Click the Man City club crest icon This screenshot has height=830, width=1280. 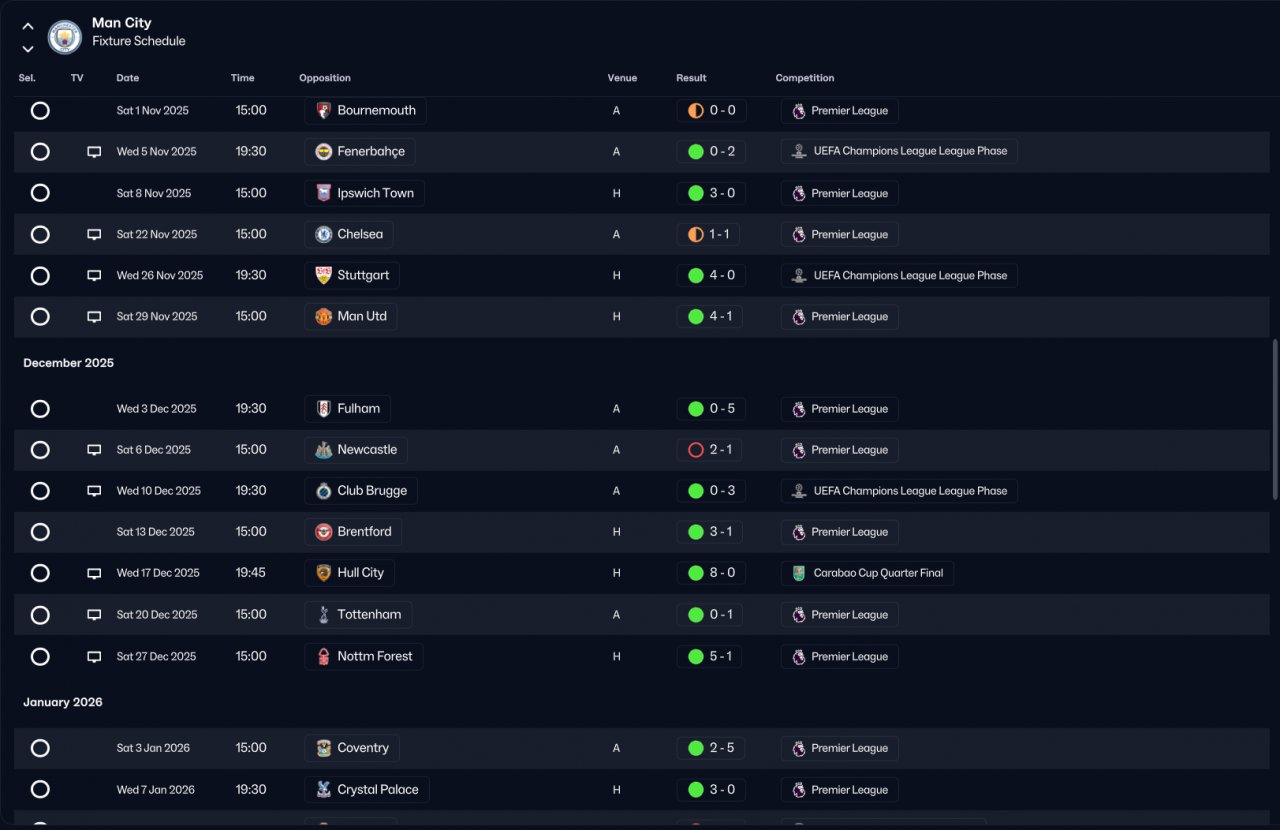pyautogui.click(x=65, y=37)
